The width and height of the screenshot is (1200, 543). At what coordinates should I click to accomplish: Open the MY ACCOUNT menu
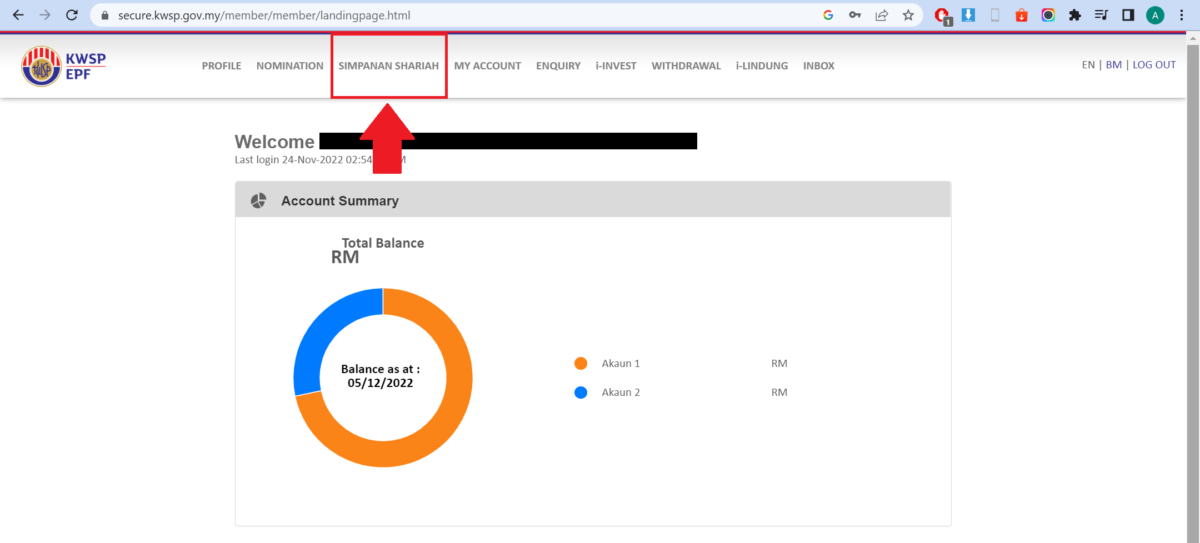(487, 66)
